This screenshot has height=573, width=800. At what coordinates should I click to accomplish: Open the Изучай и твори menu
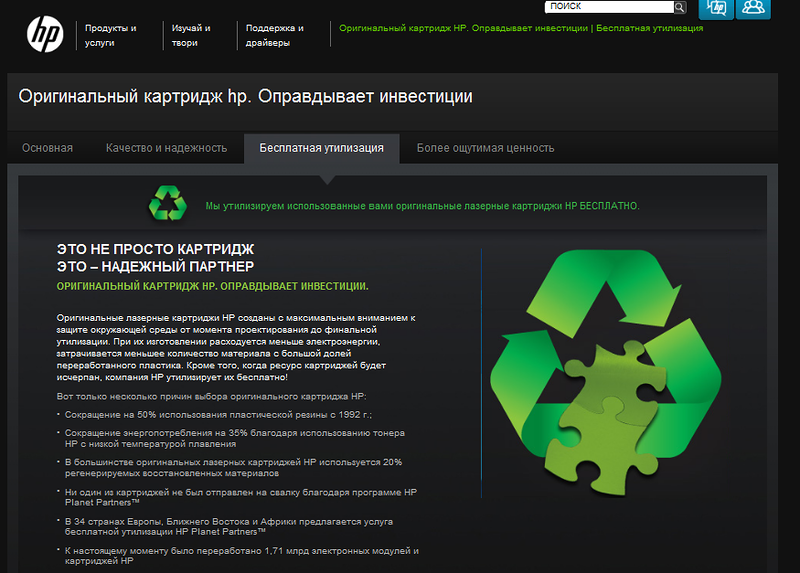[191, 35]
